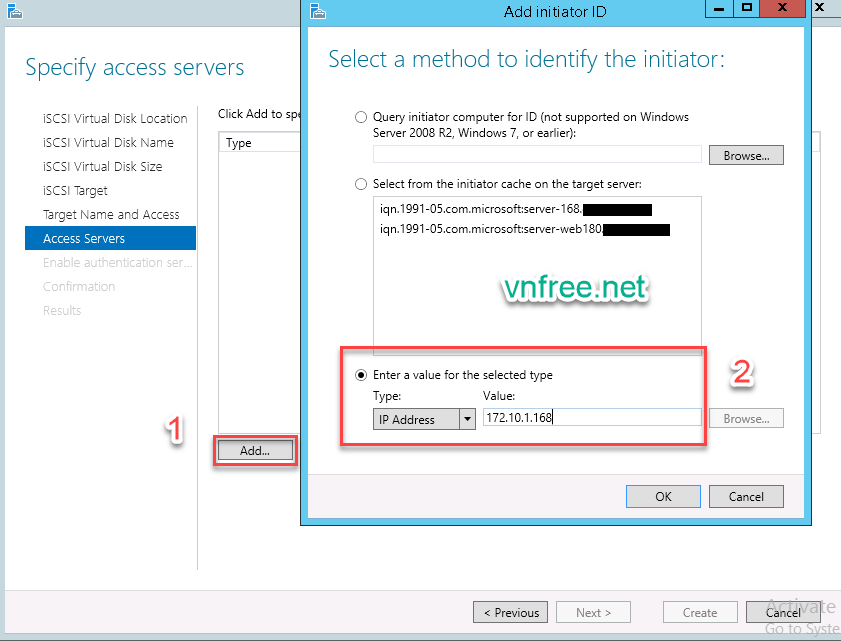Click the Type combo box arrow button
The image size is (841, 641).
pos(467,420)
